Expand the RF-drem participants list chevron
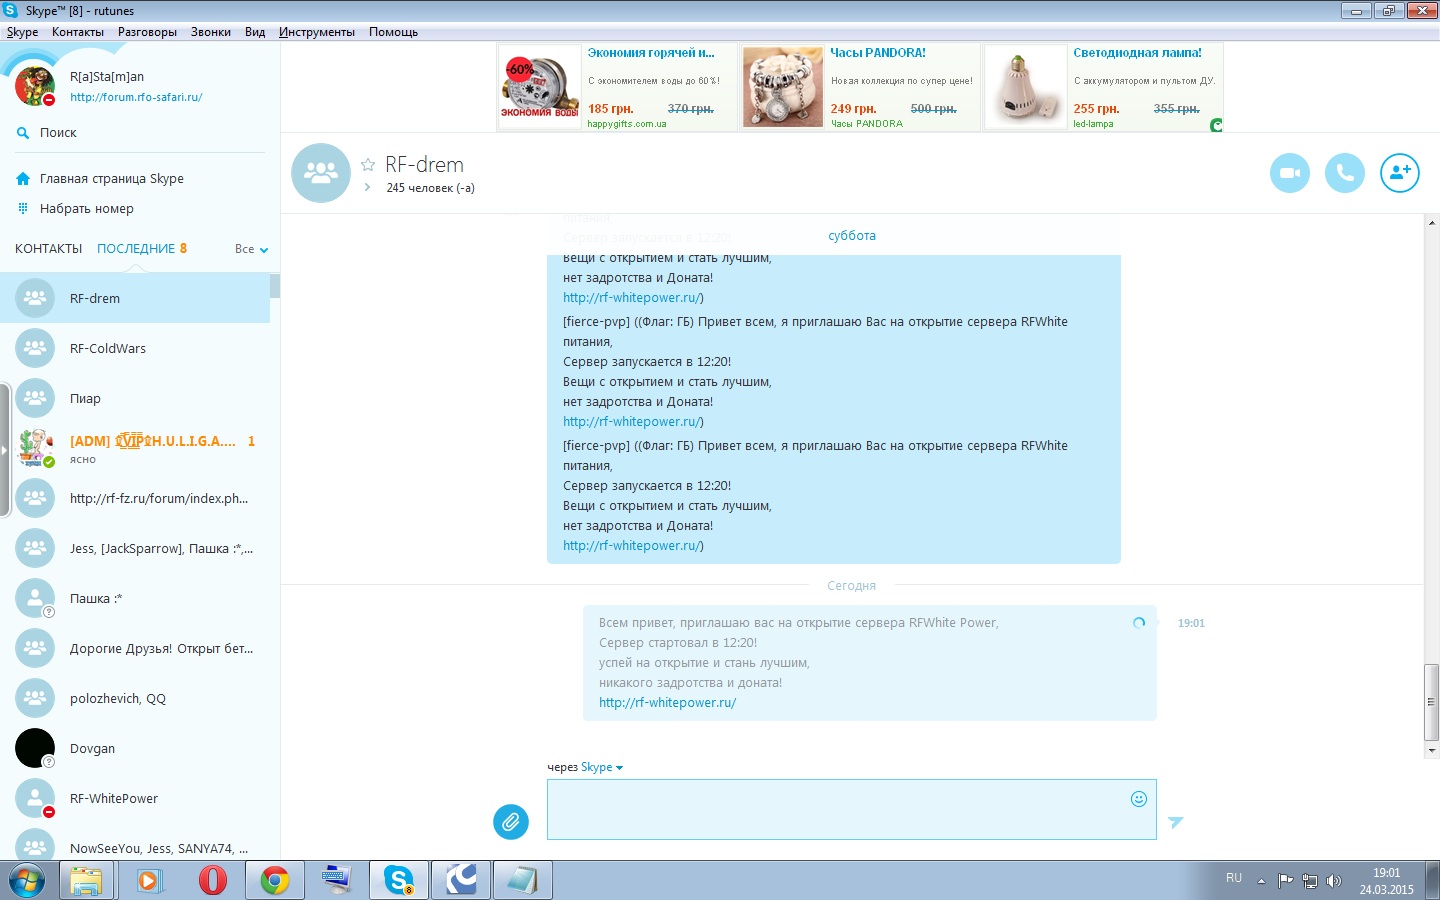The width and height of the screenshot is (1440, 900). click(x=368, y=188)
